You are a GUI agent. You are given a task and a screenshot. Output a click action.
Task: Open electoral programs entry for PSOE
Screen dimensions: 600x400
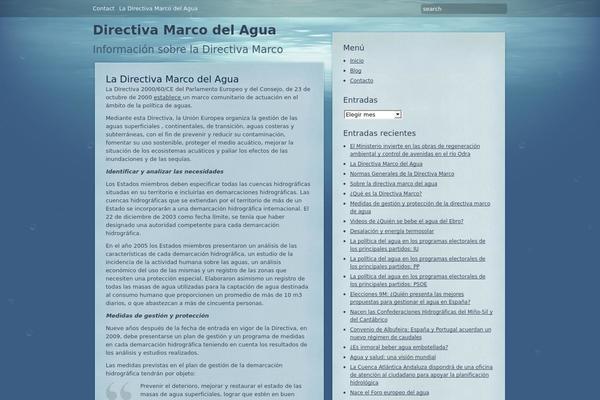(x=417, y=280)
